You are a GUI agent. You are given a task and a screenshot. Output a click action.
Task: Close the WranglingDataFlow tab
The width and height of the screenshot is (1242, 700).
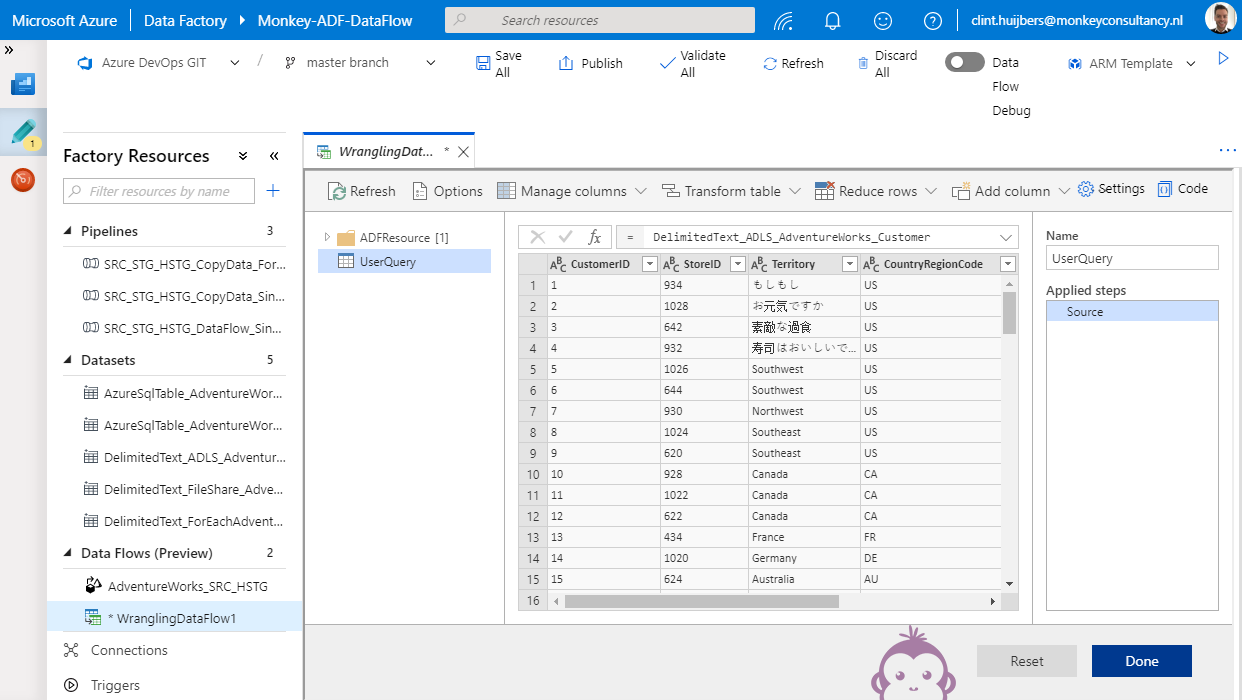click(463, 152)
